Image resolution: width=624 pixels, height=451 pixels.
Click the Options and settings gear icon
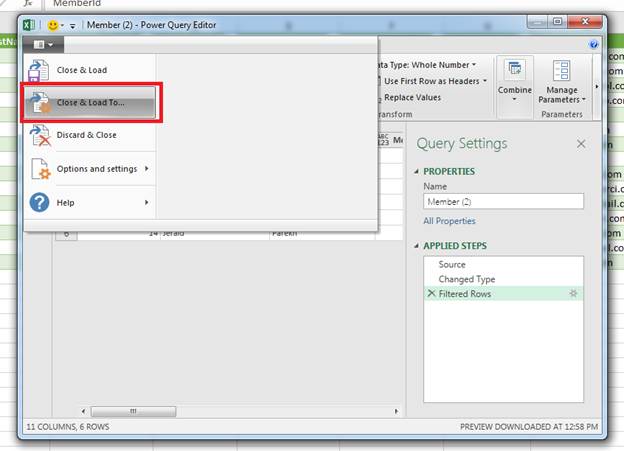[x=40, y=169]
